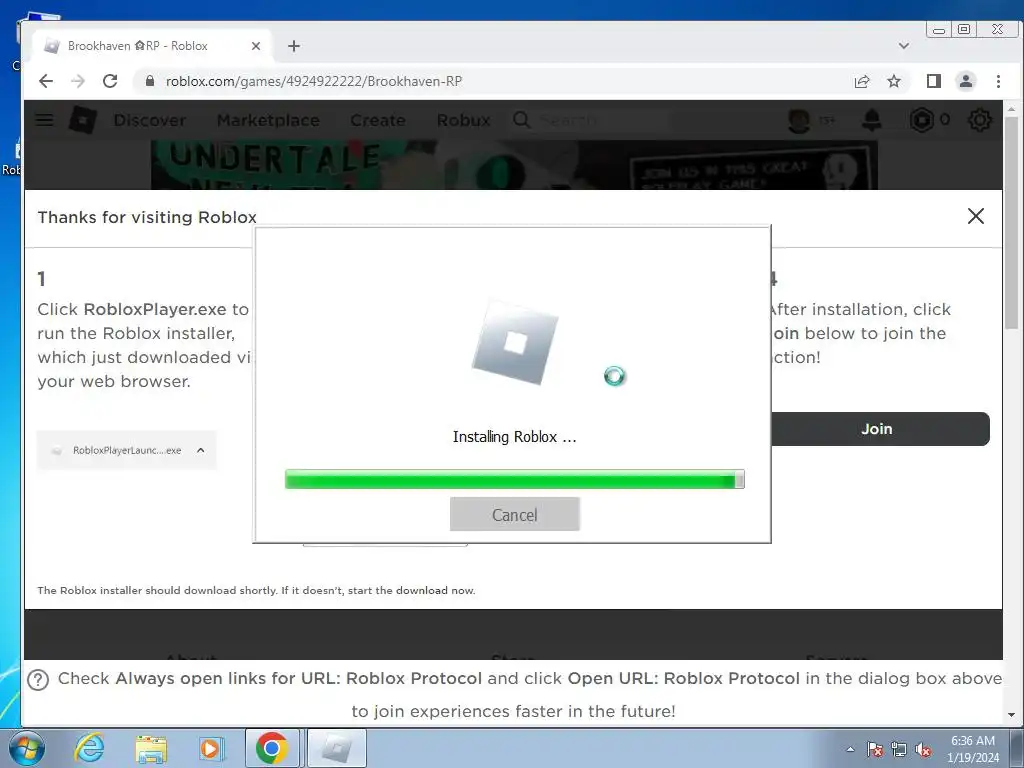Share this page icon in address bar
Viewport: 1024px width, 768px height.
(862, 81)
